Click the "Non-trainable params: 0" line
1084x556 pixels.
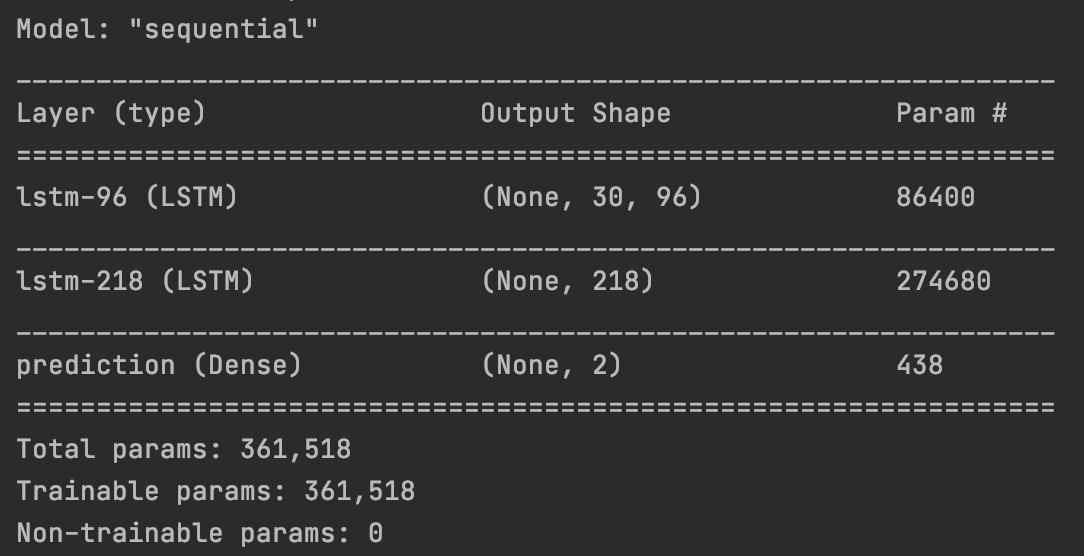click(200, 533)
